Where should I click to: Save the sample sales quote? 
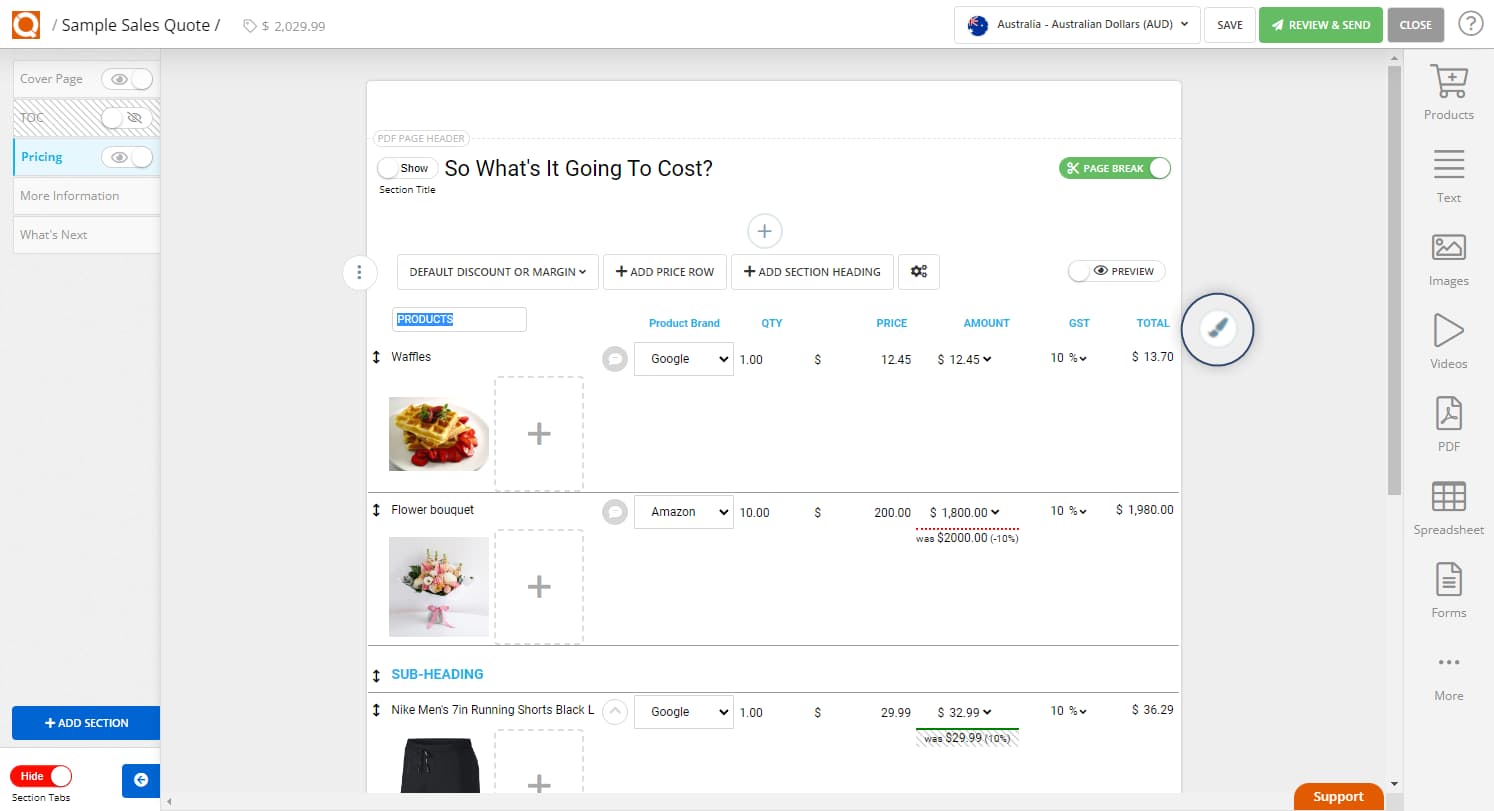[1229, 25]
